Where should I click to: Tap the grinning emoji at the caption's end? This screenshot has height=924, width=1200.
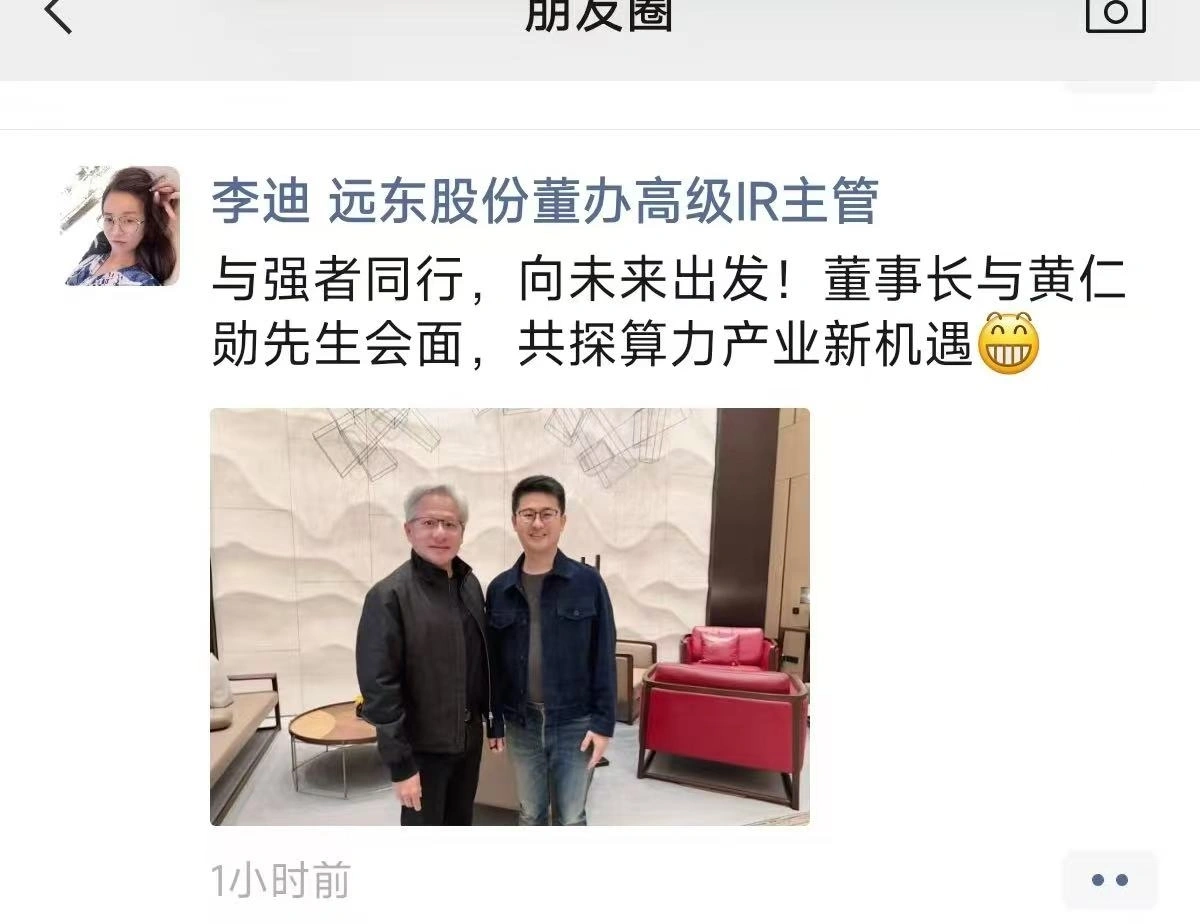pyautogui.click(x=1008, y=345)
